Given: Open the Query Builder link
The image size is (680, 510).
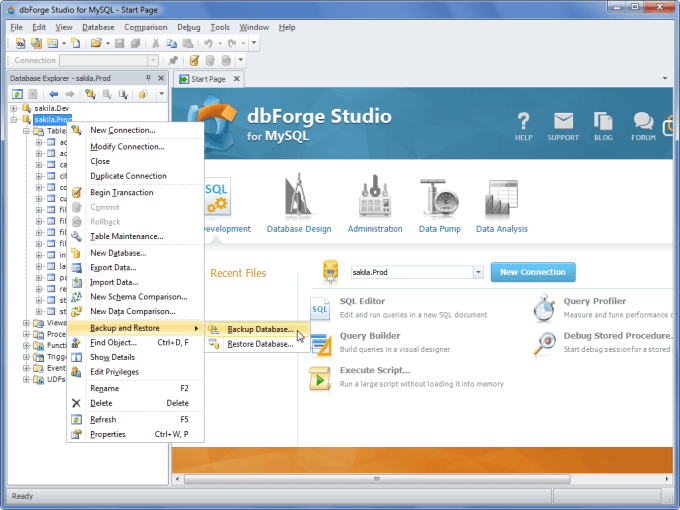Looking at the screenshot, I should click(x=370, y=336).
